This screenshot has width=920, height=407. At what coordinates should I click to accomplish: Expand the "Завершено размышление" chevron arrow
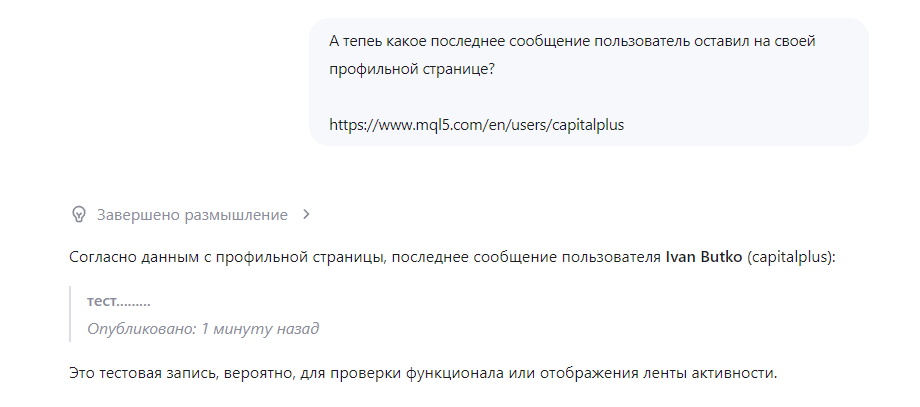tap(306, 215)
